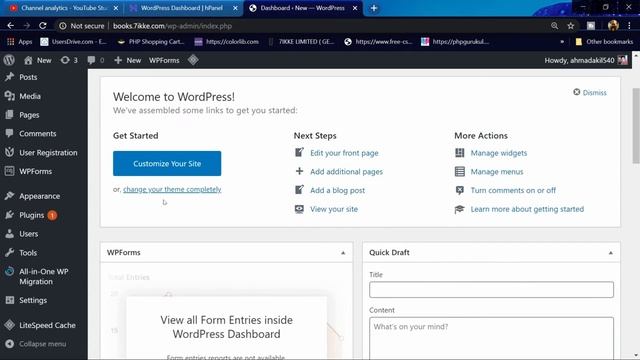Go back in browser history

11,26
